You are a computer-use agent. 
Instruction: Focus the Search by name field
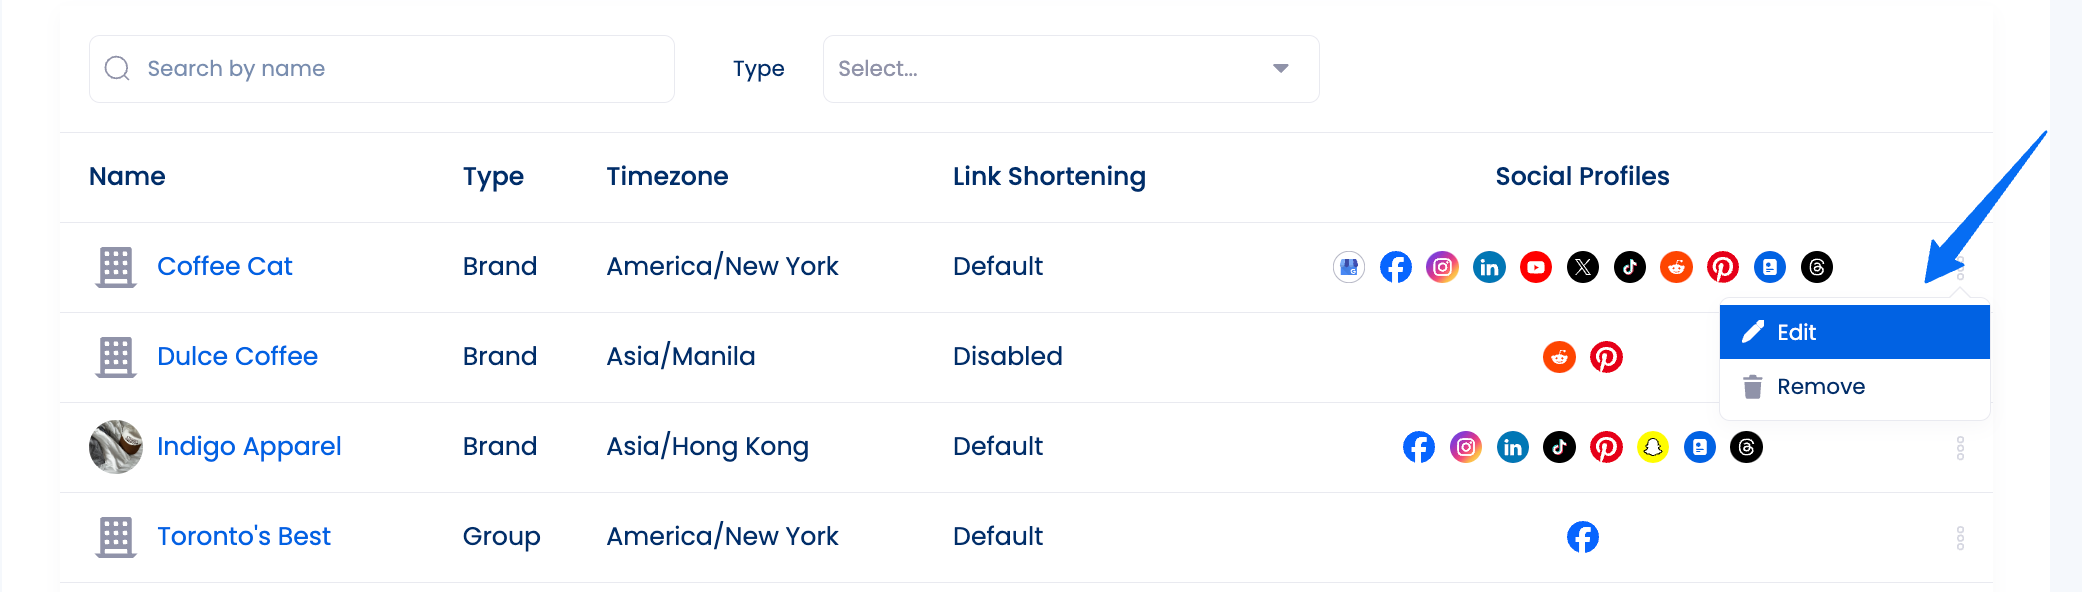382,69
